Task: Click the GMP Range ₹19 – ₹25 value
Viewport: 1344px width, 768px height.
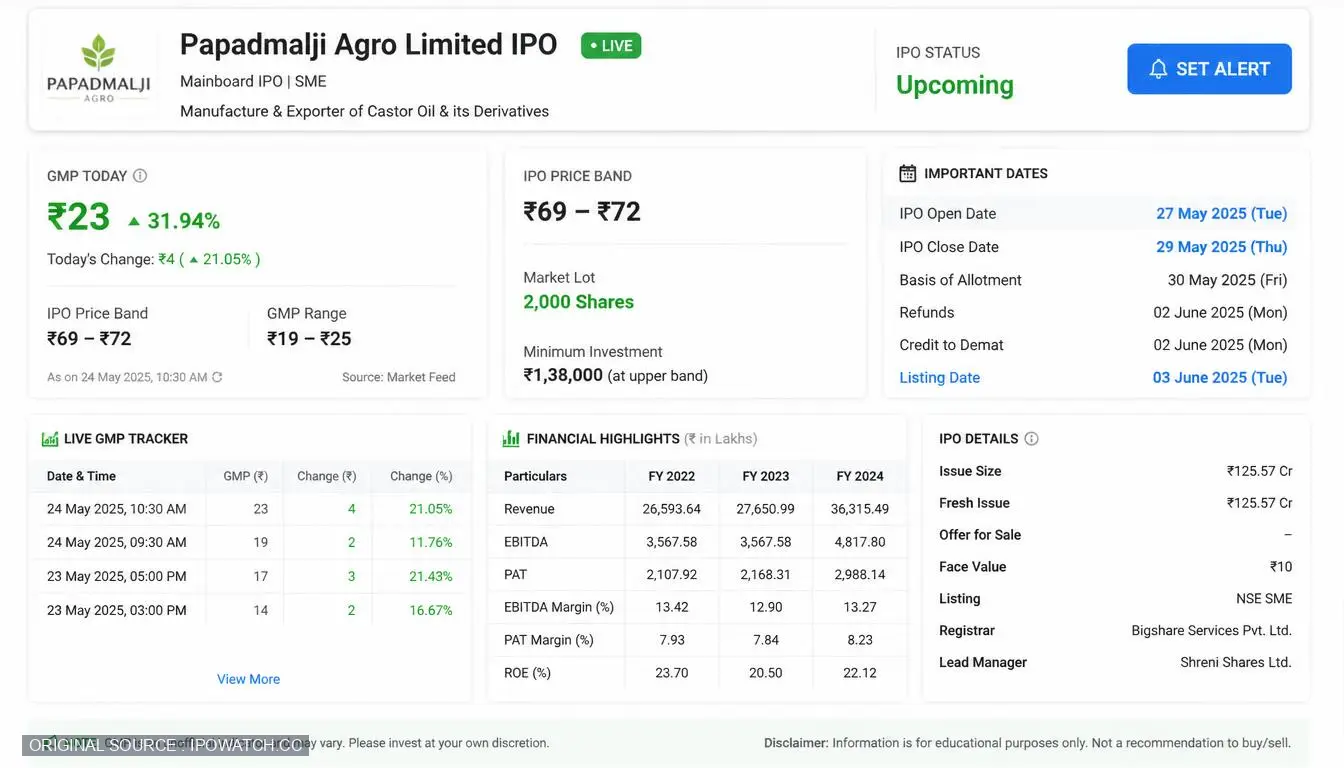Action: tap(309, 339)
